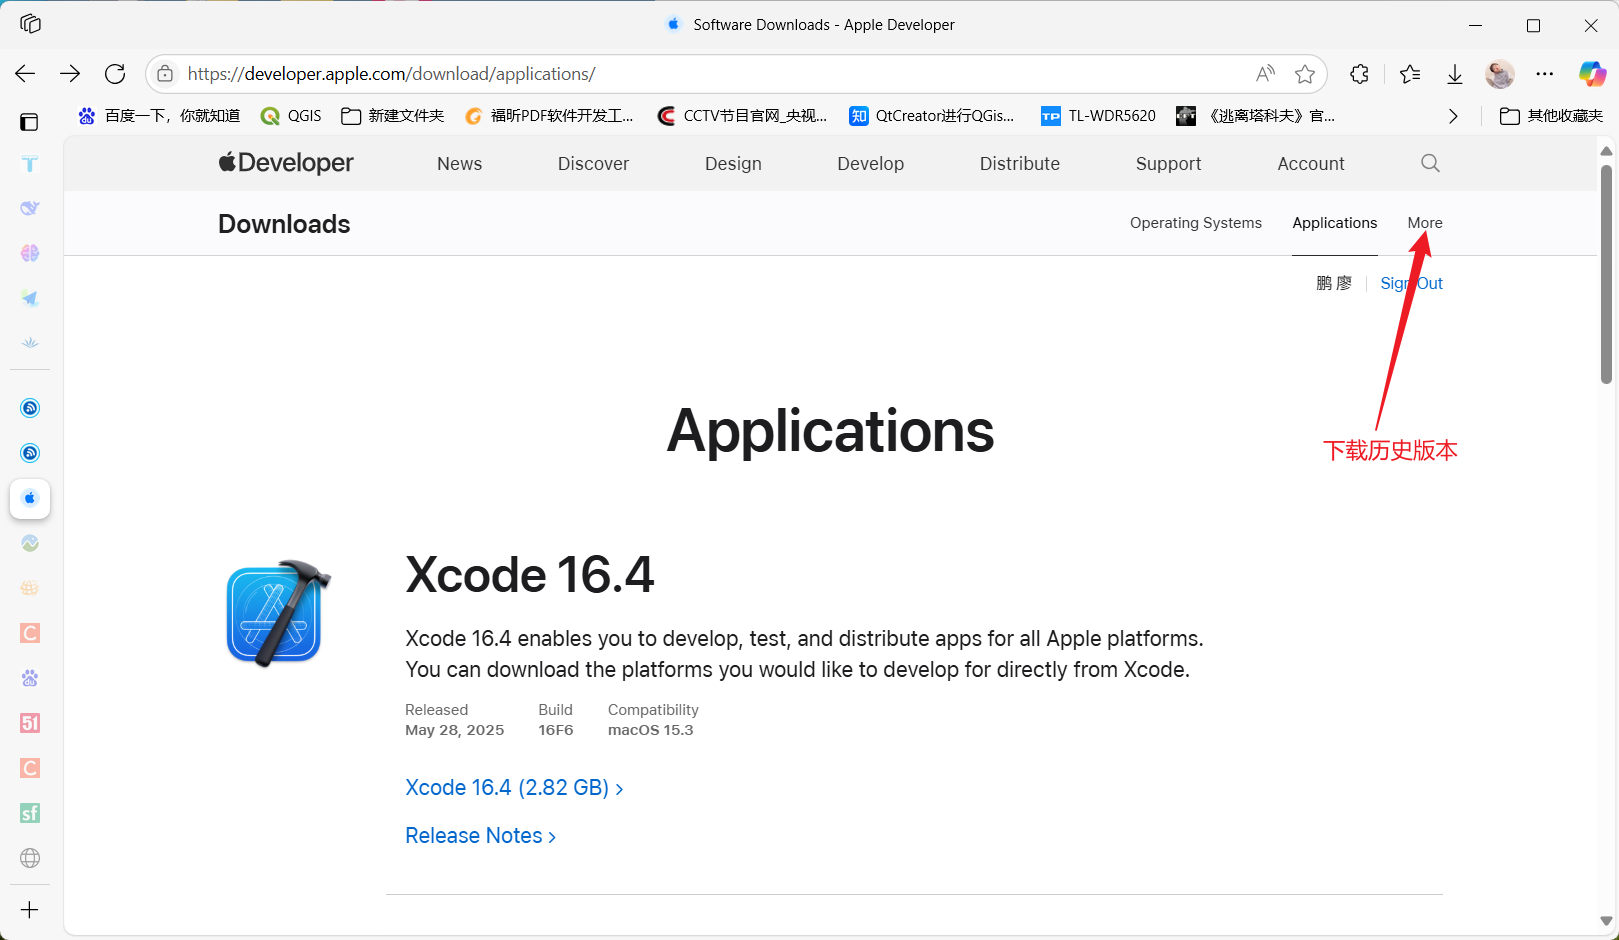Open the browser extensions menu
The height and width of the screenshot is (940, 1619).
point(1359,74)
